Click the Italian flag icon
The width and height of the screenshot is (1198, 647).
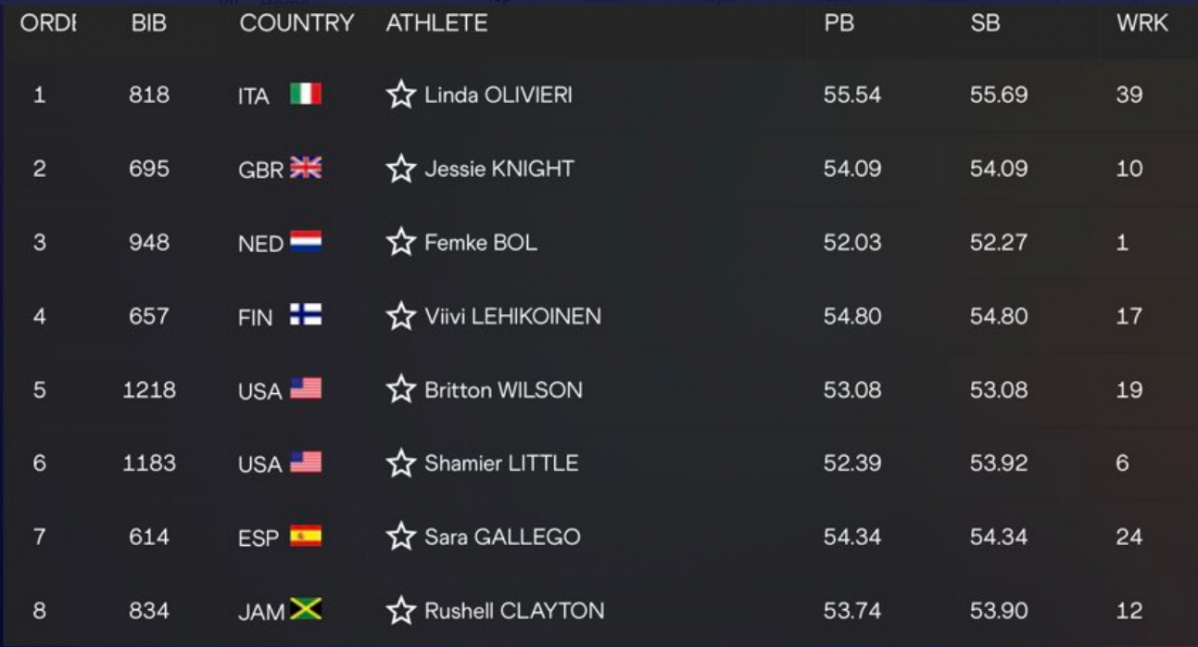[x=306, y=94]
